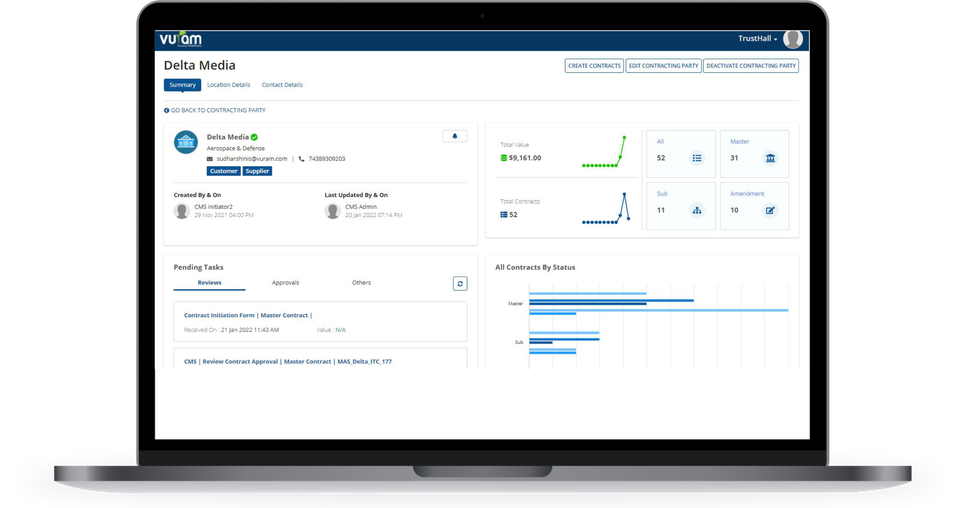The width and height of the screenshot is (960, 508).
Task: Open the TrustHall user dropdown
Action: point(757,39)
